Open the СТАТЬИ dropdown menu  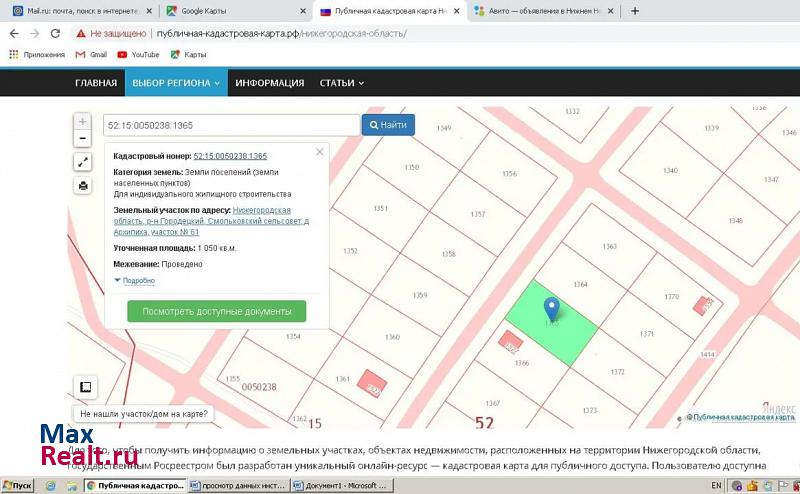pos(341,83)
